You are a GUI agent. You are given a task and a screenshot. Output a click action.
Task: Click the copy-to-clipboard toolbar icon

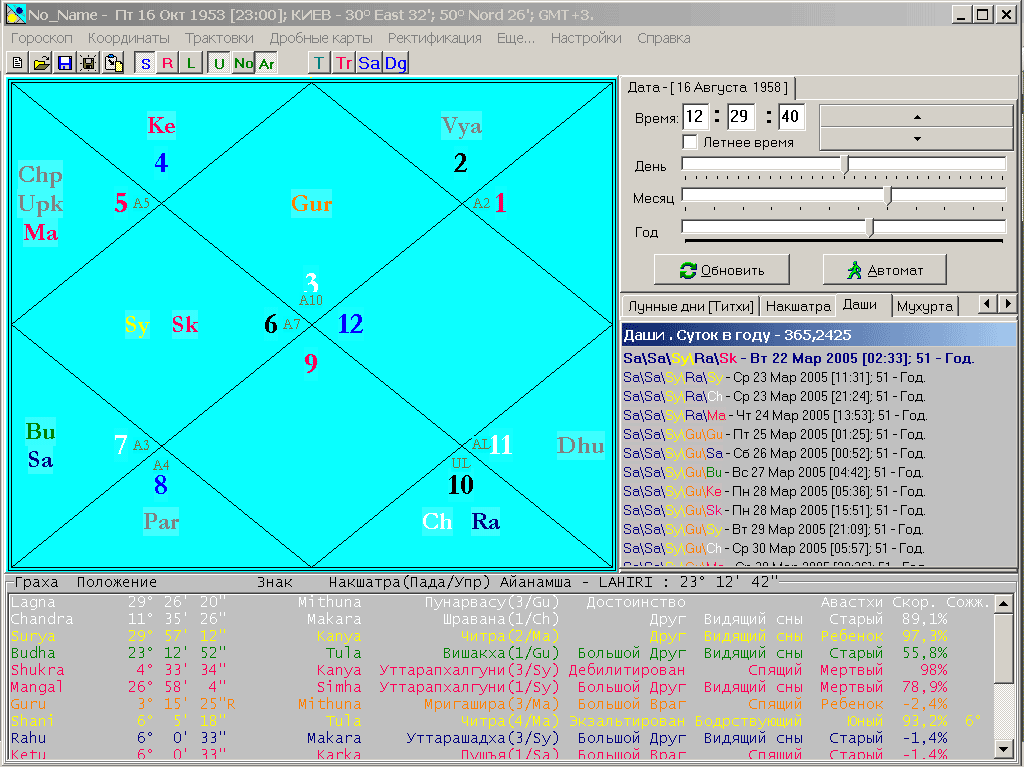[x=114, y=63]
